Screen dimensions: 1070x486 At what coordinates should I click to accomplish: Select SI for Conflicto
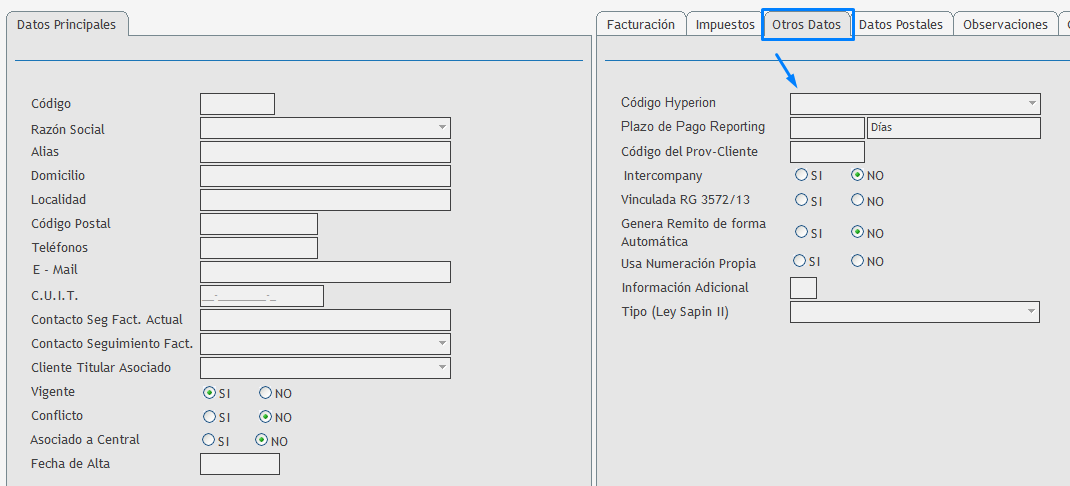tap(209, 417)
